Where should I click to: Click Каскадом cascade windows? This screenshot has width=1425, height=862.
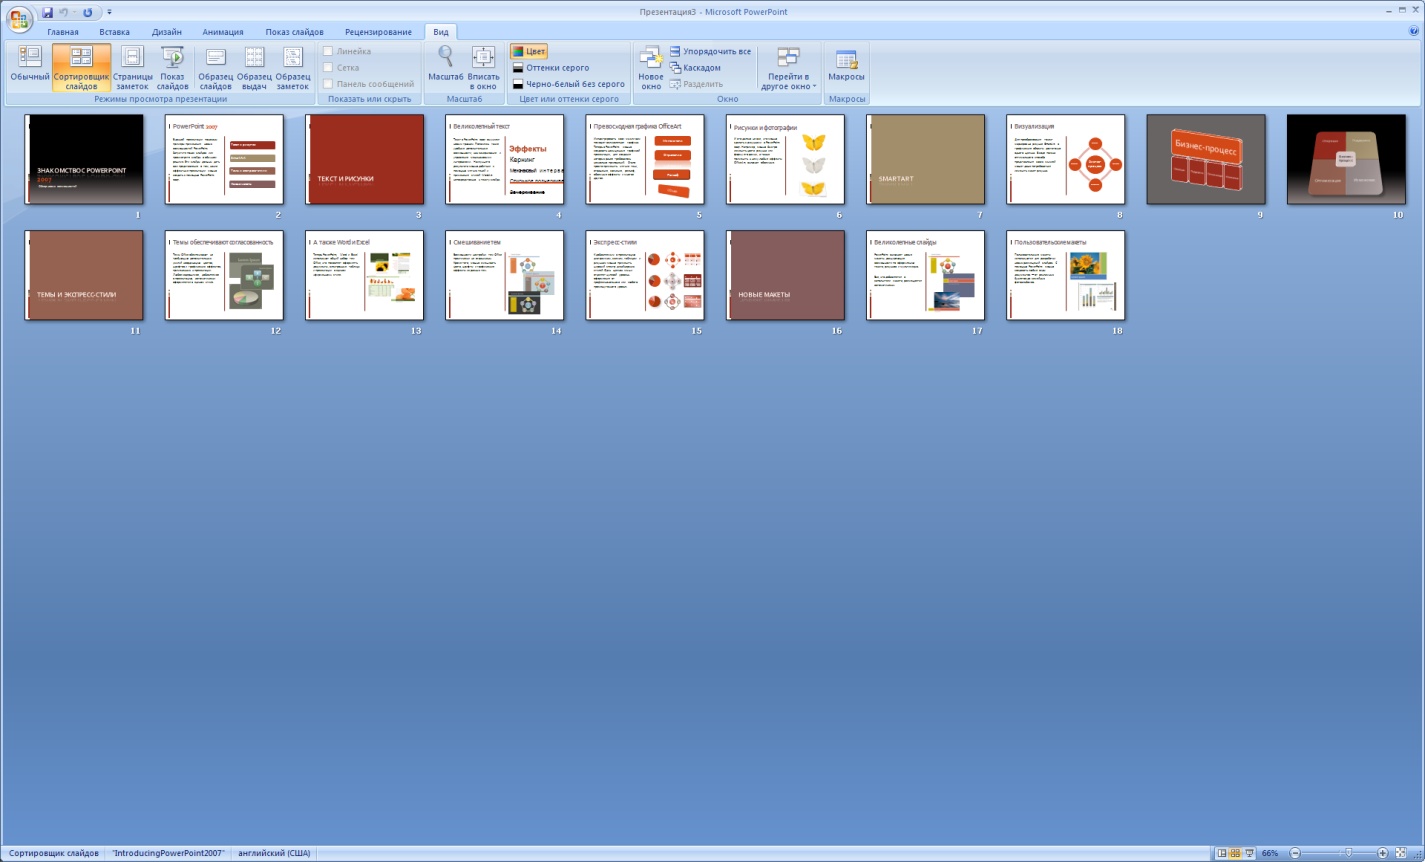coord(695,68)
